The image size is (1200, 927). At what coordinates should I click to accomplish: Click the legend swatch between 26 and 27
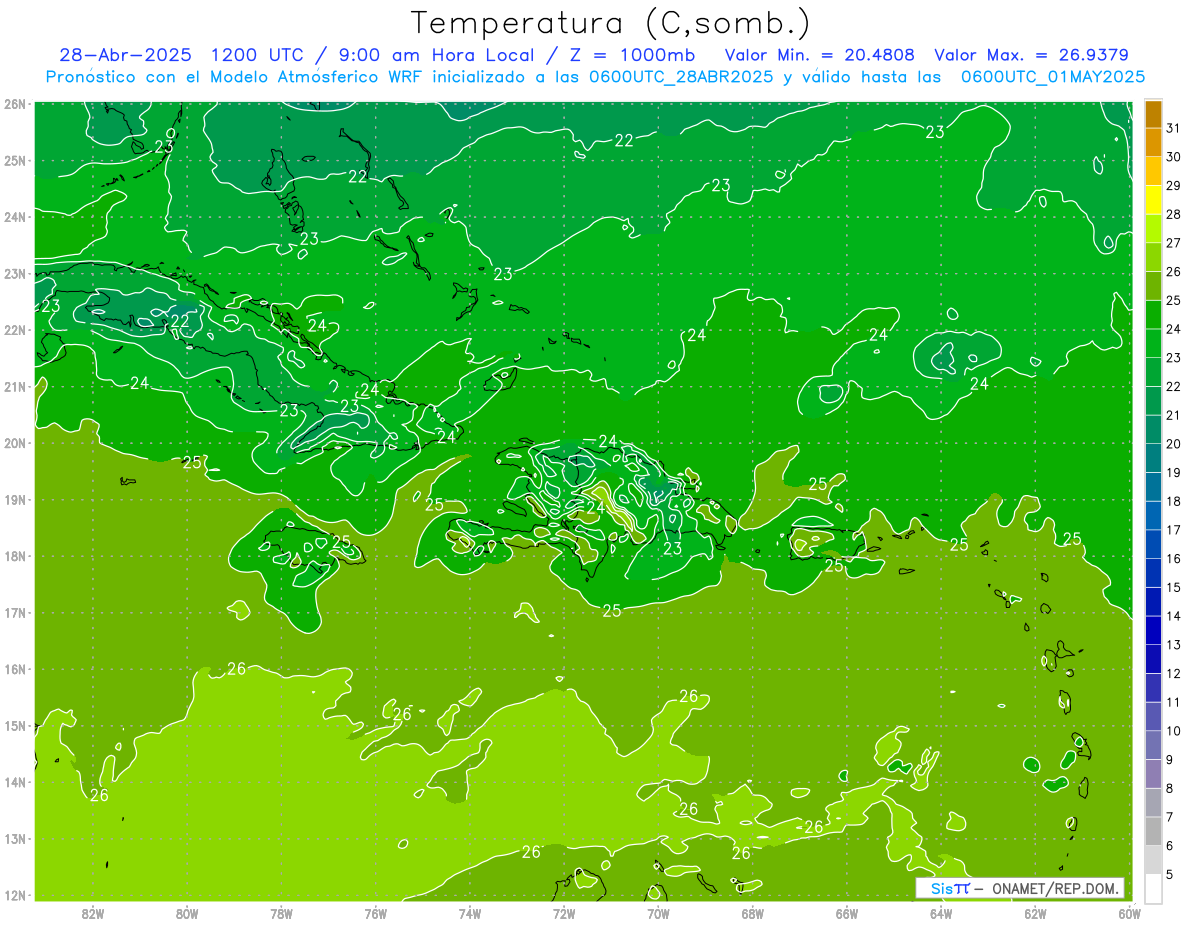1153,257
